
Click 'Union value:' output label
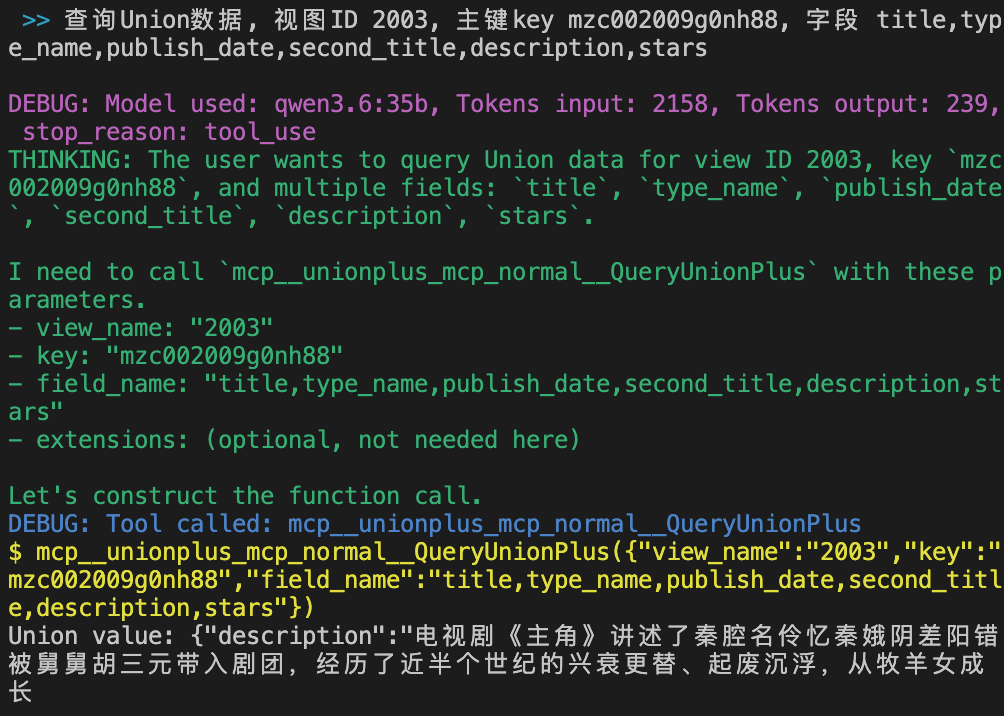pos(91,636)
